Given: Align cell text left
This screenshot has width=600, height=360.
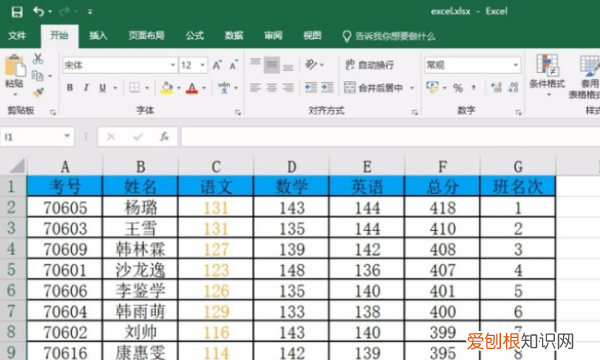Looking at the screenshot, I should (x=255, y=88).
